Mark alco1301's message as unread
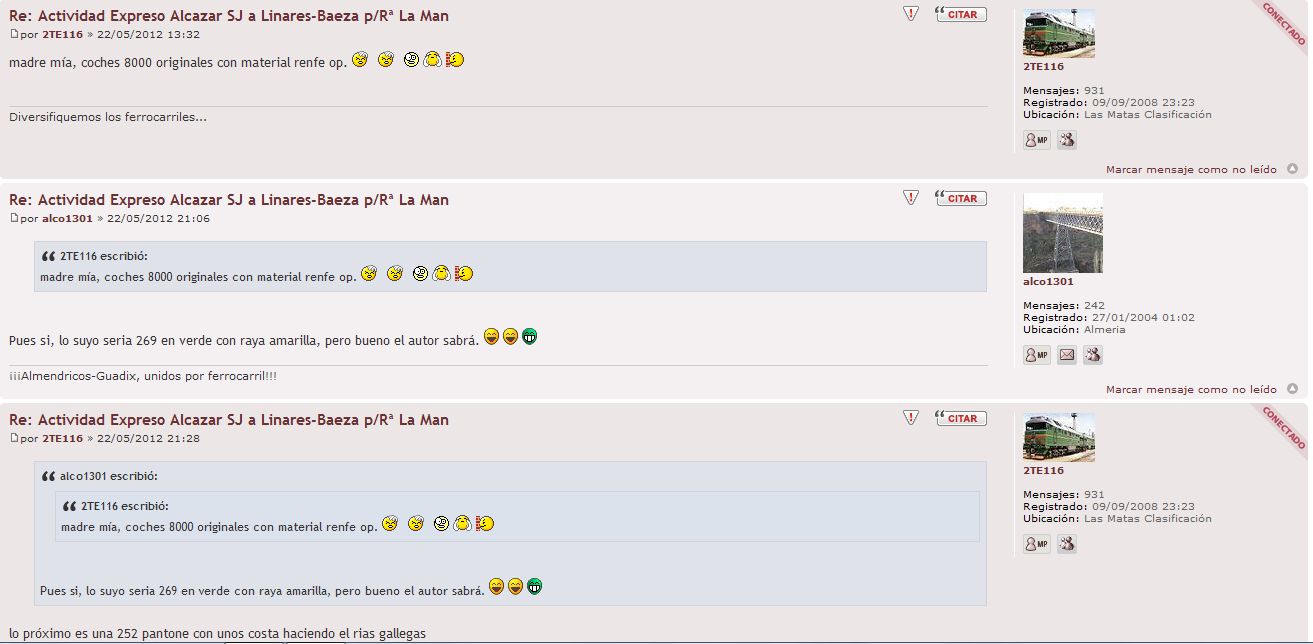 1191,390
